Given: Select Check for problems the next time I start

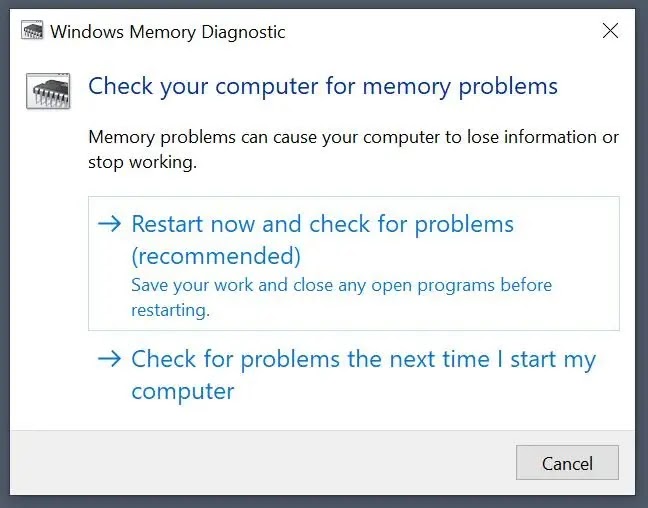Looking at the screenshot, I should 354,374.
